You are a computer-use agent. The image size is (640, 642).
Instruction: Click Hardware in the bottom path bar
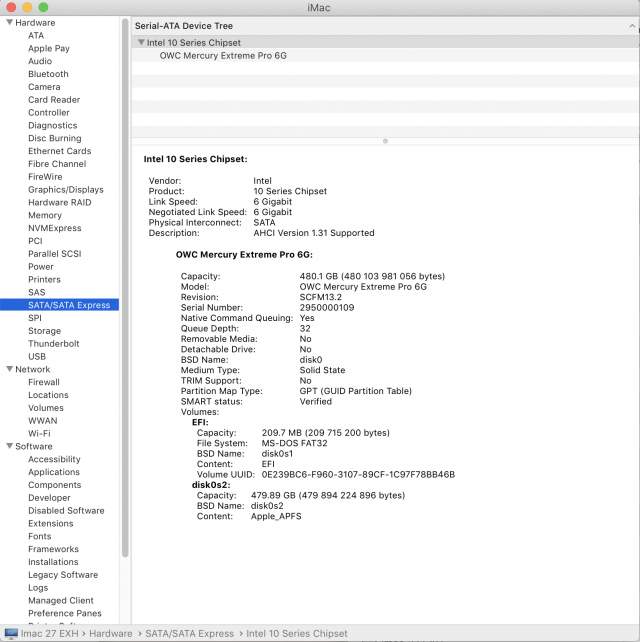[x=110, y=633]
